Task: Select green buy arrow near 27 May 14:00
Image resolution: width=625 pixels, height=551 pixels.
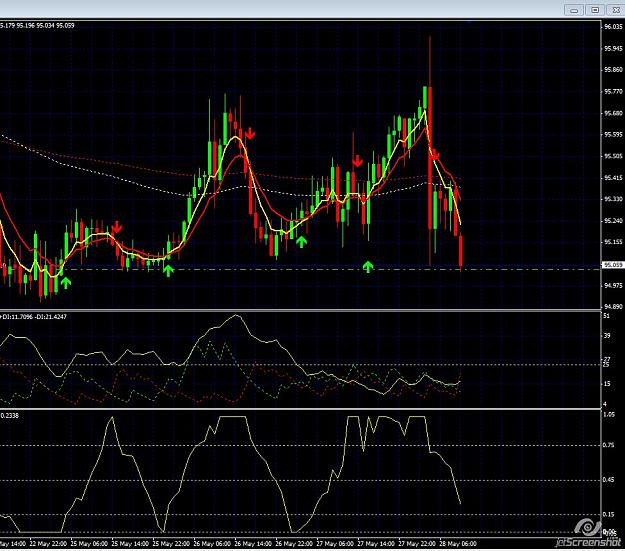Action: pos(368,266)
